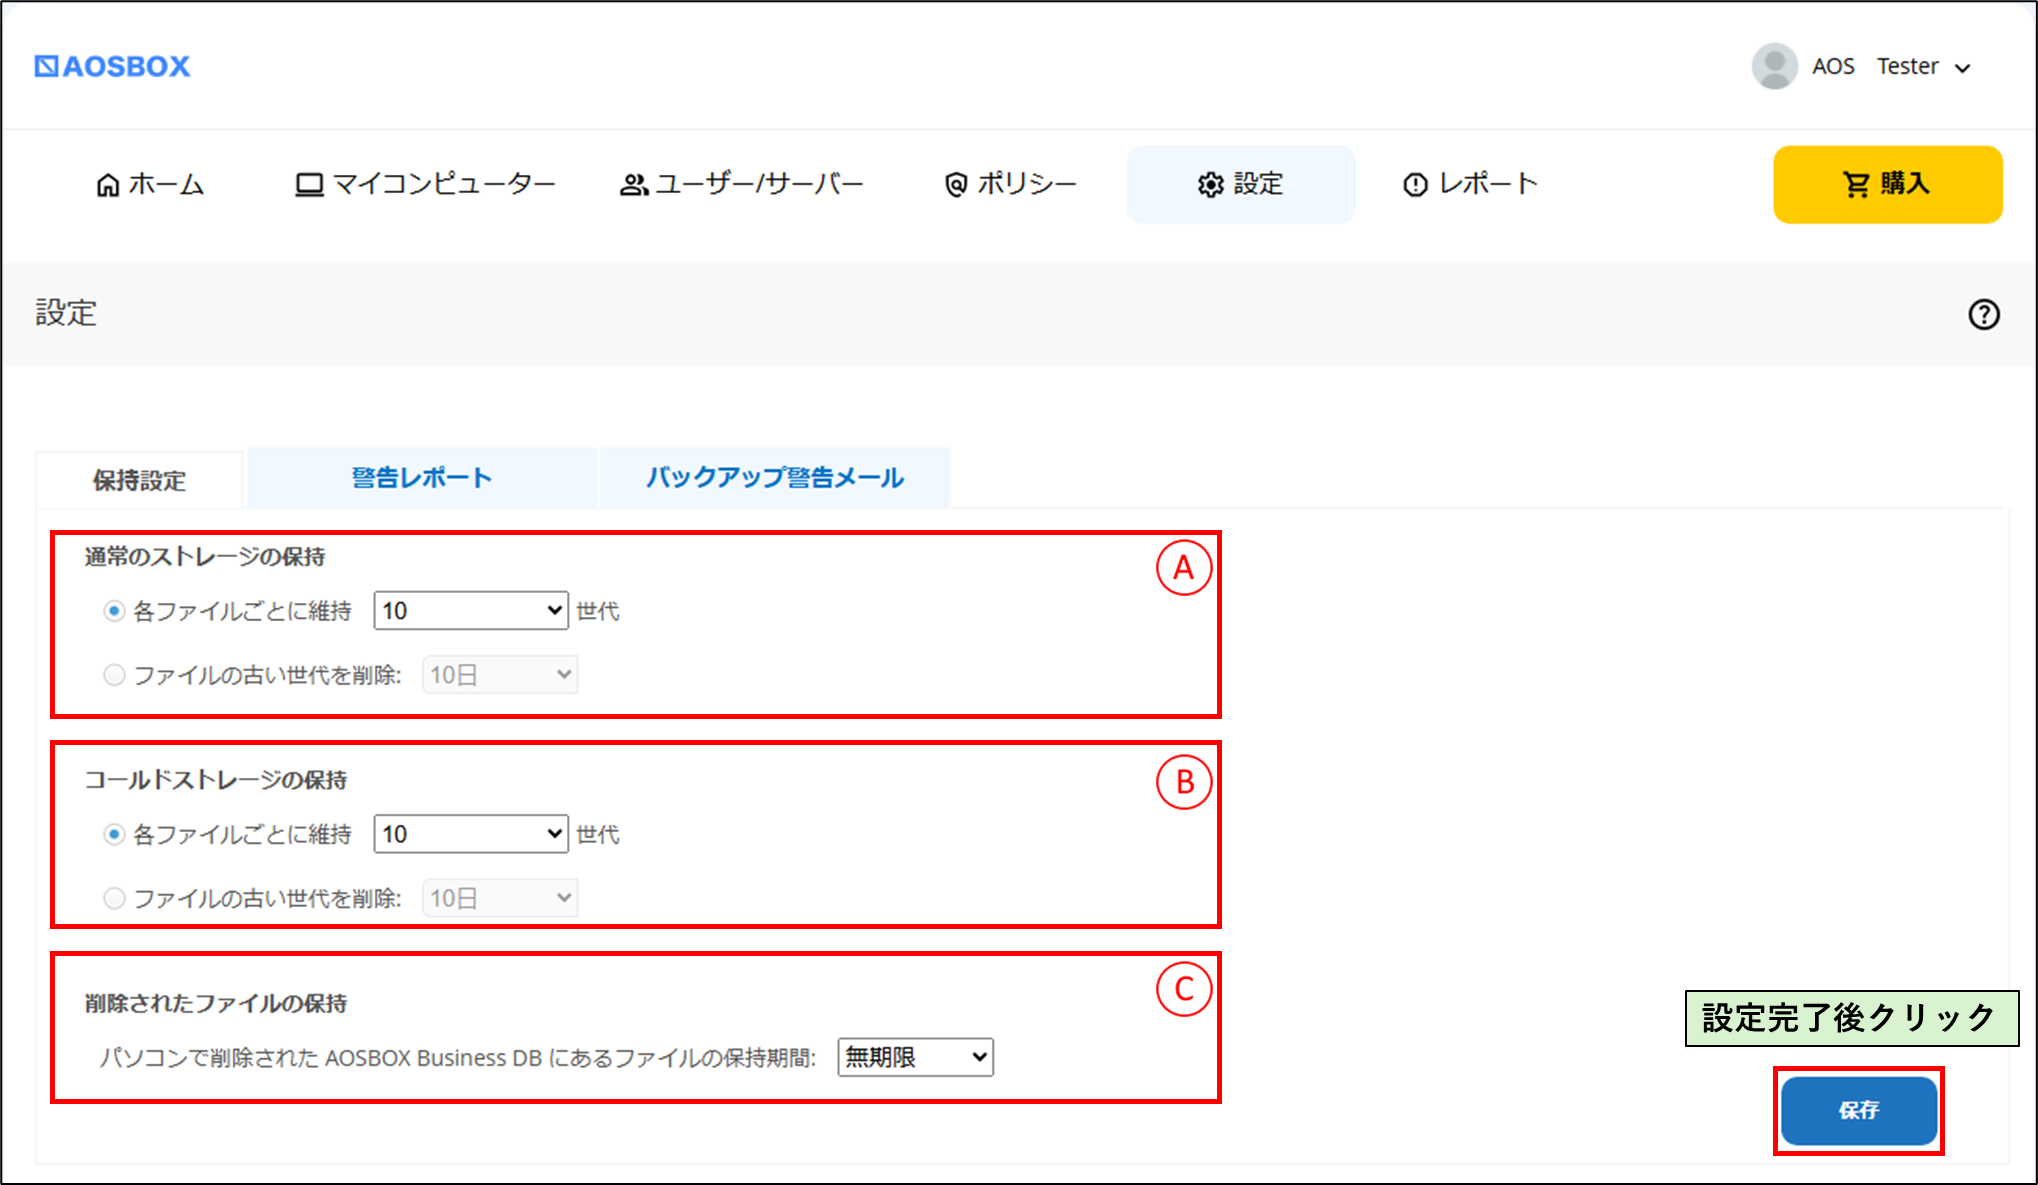Click the yellow 購入 button
The height and width of the screenshot is (1185, 2038).
(x=1887, y=184)
